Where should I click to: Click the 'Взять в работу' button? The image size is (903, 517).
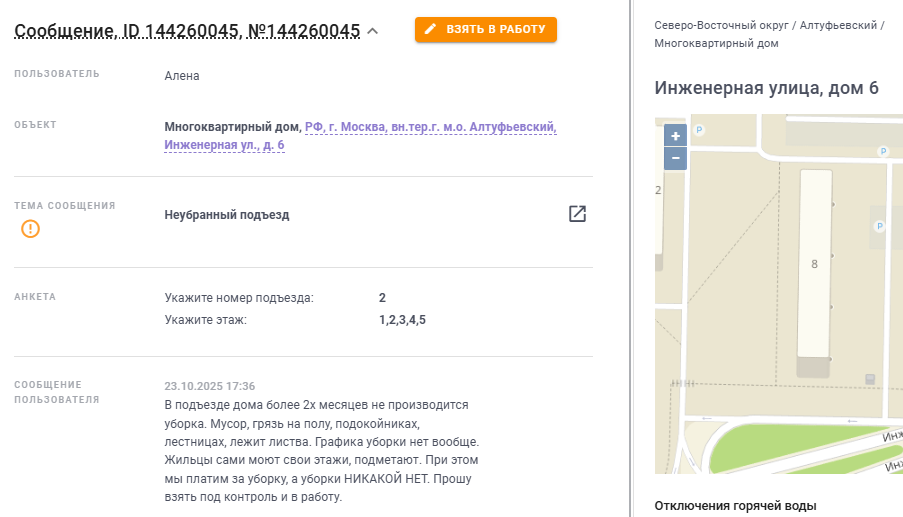pyautogui.click(x=486, y=30)
